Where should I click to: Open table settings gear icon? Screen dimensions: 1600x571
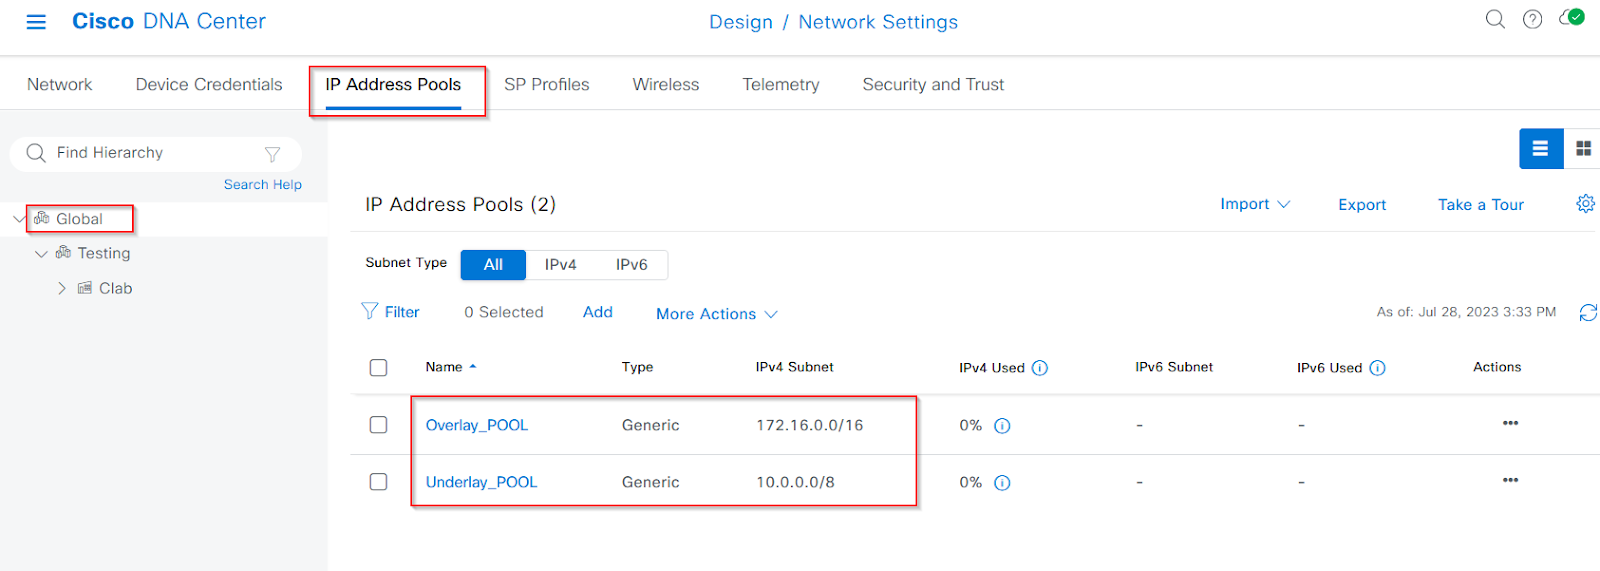click(1585, 204)
